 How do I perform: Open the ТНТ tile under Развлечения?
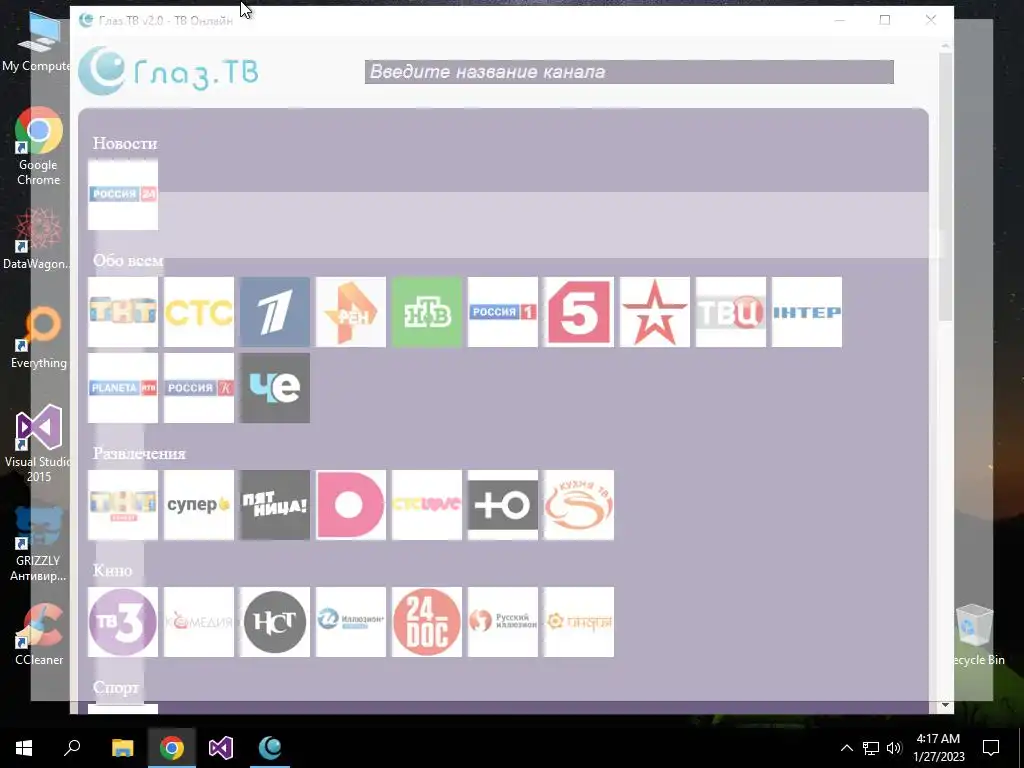(123, 505)
